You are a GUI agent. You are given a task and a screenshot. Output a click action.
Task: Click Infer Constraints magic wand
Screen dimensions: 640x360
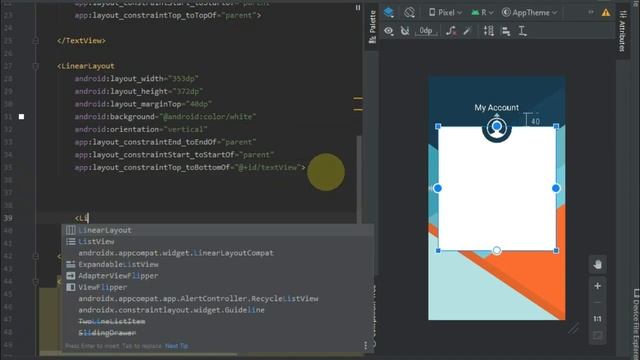[x=467, y=31]
